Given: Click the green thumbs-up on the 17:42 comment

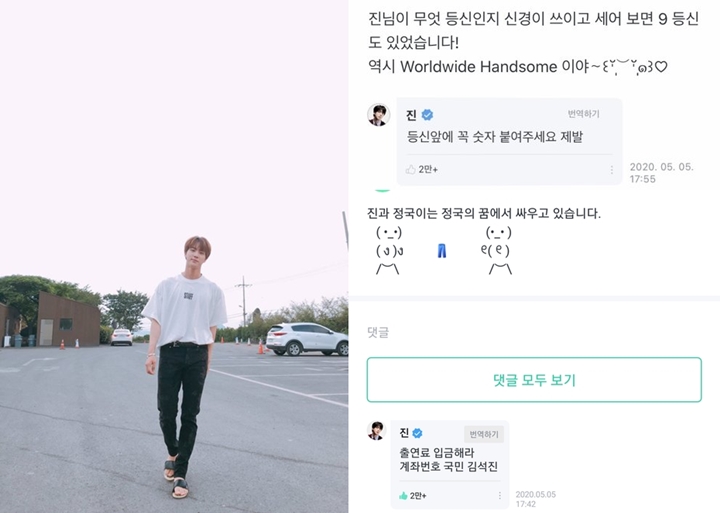Looking at the screenshot, I should coord(403,496).
